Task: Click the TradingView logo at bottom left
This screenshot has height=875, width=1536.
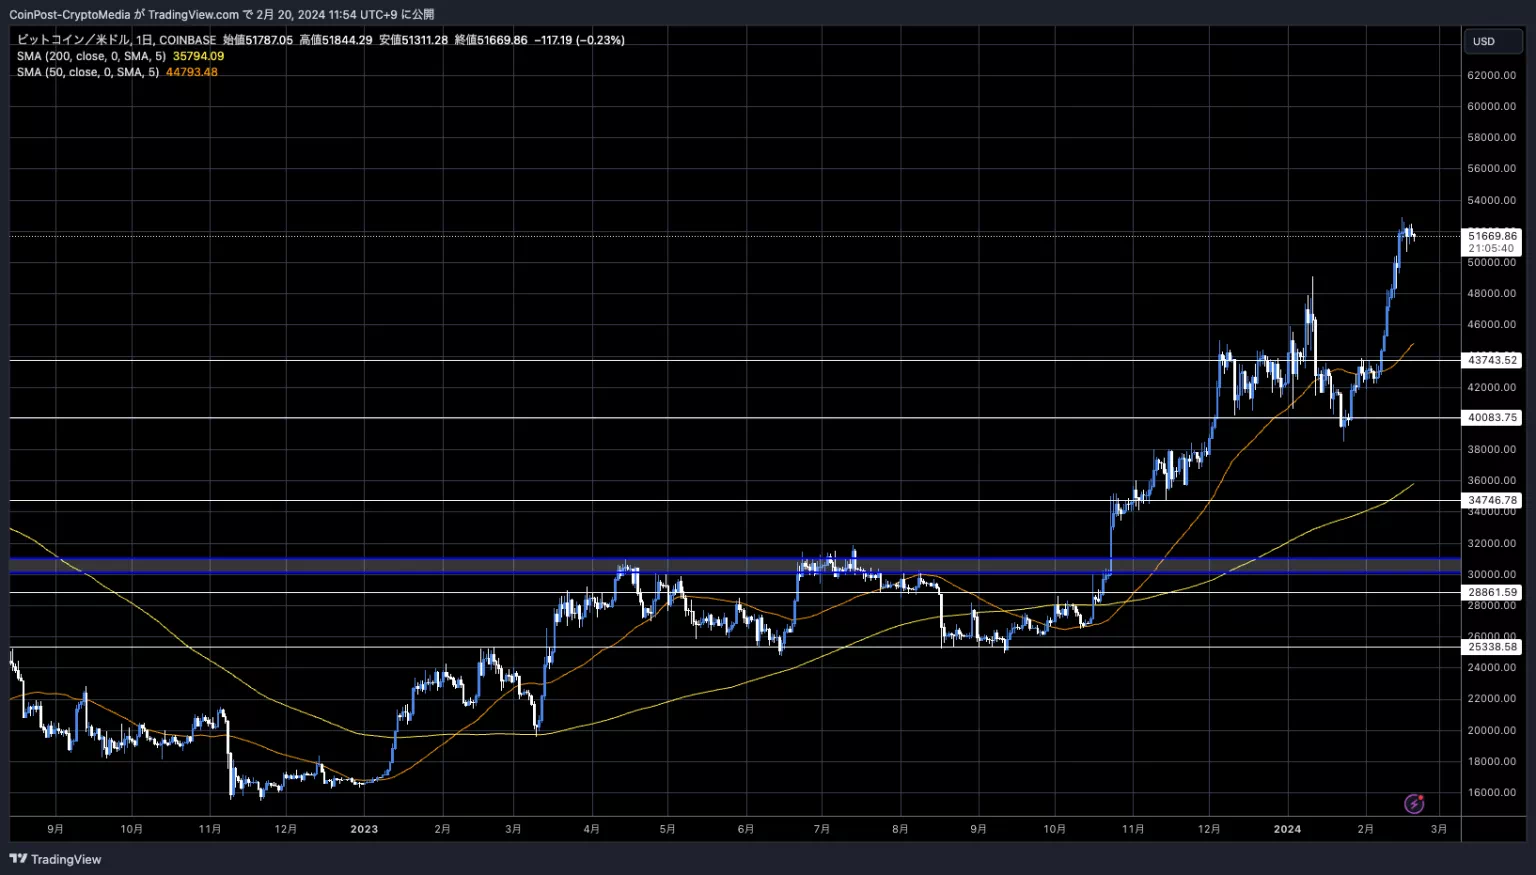Action: [x=55, y=859]
